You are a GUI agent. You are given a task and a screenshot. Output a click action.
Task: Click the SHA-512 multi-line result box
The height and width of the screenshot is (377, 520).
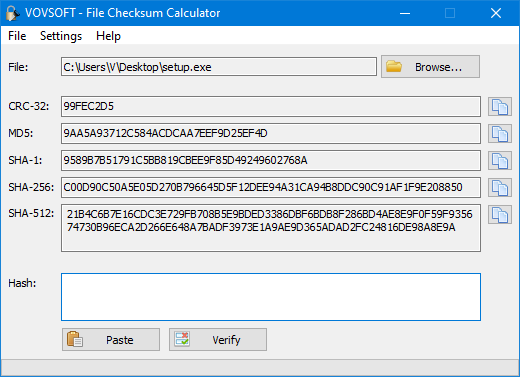(x=271, y=228)
